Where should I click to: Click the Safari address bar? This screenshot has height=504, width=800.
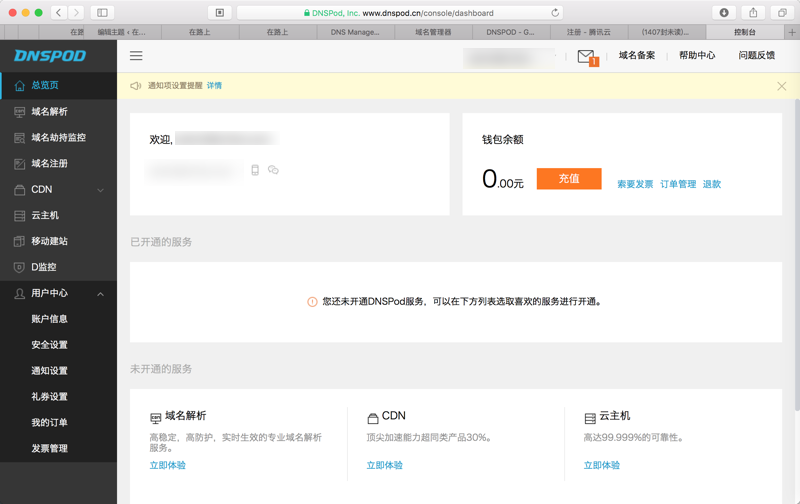[x=400, y=13]
